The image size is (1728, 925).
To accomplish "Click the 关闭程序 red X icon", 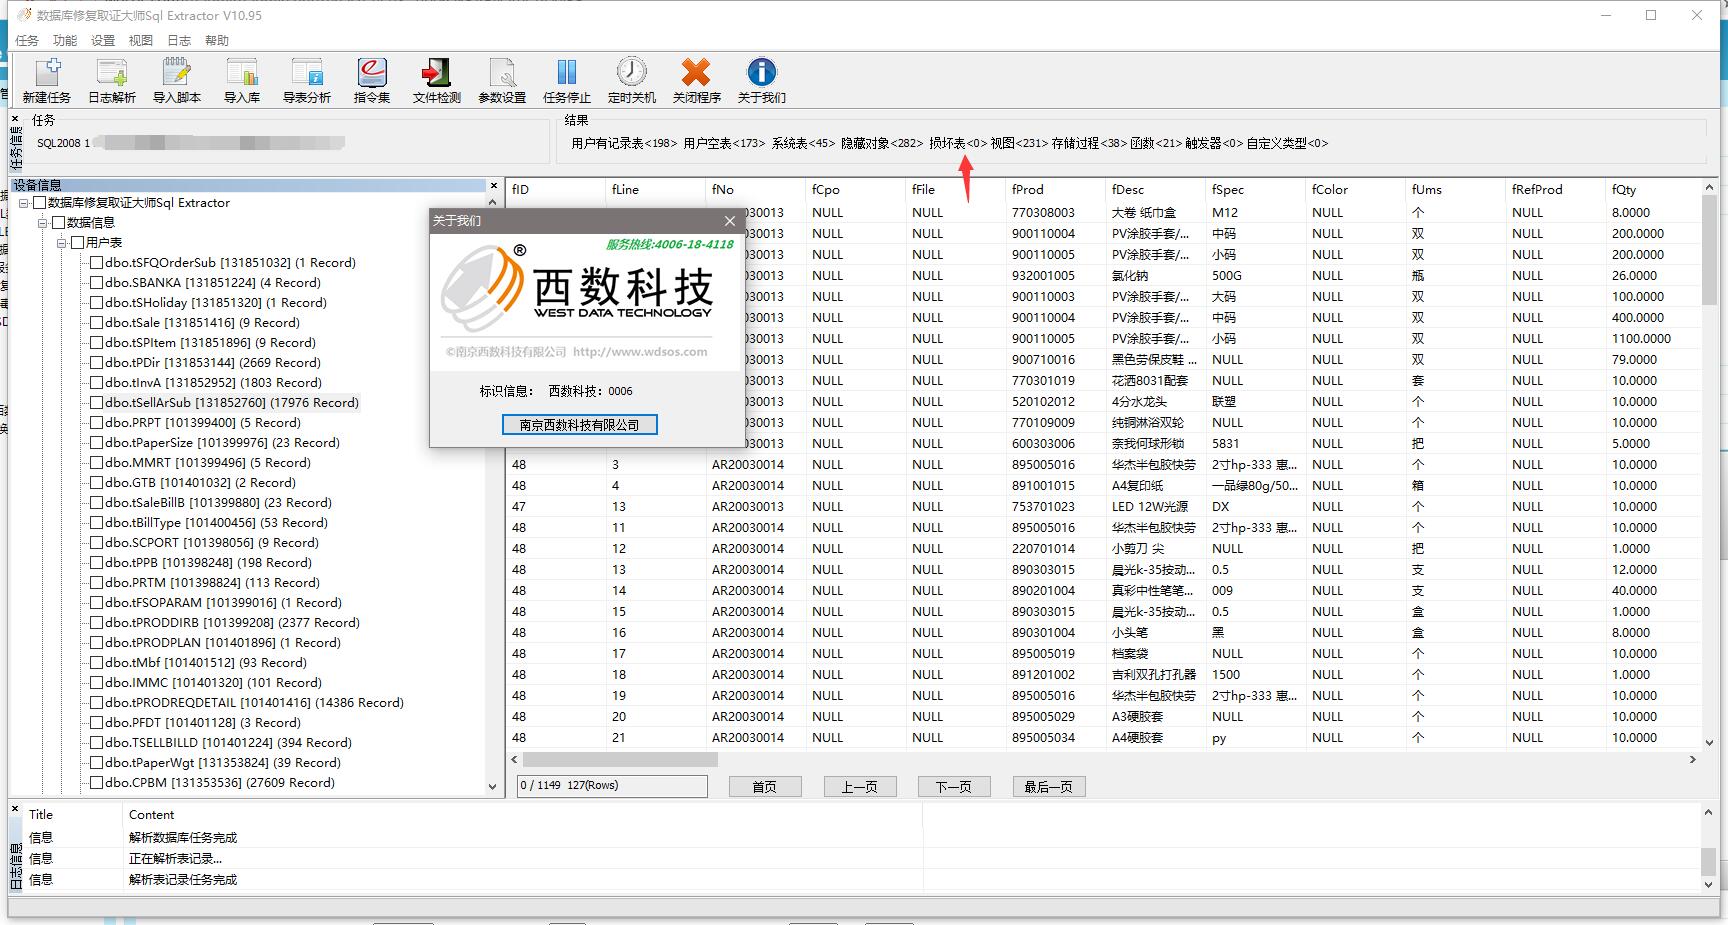I will (x=697, y=80).
